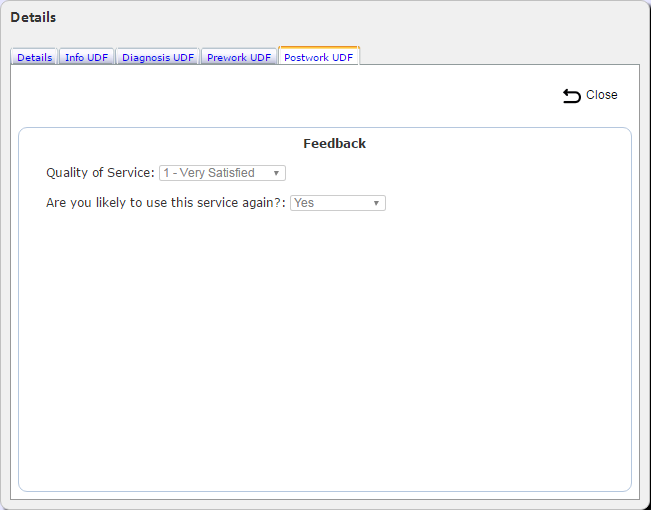Click the back-arrow icon beside Close

click(572, 96)
